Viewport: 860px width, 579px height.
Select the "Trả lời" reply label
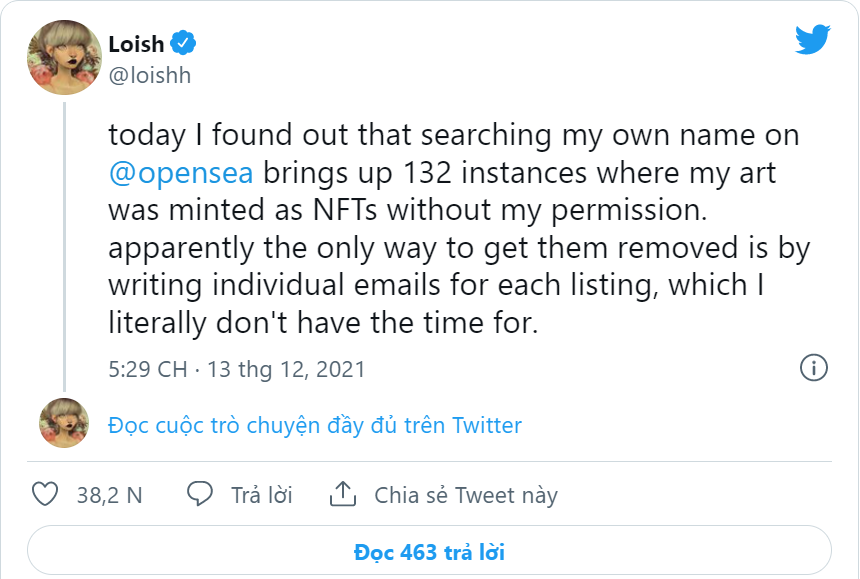[261, 495]
